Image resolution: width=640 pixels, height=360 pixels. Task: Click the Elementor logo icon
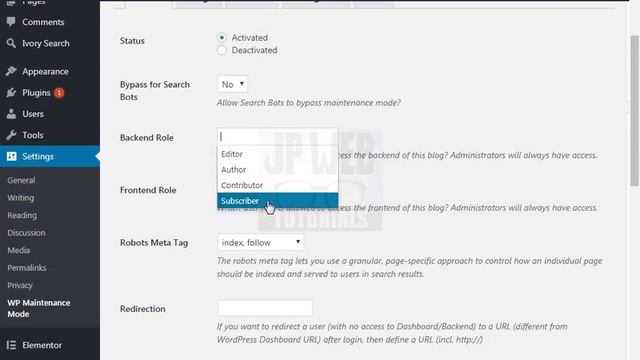point(11,345)
